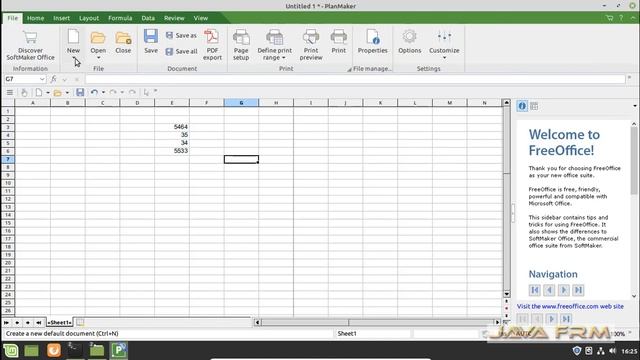
Task: Click sidebar grid icon next to info
Action: (x=534, y=107)
